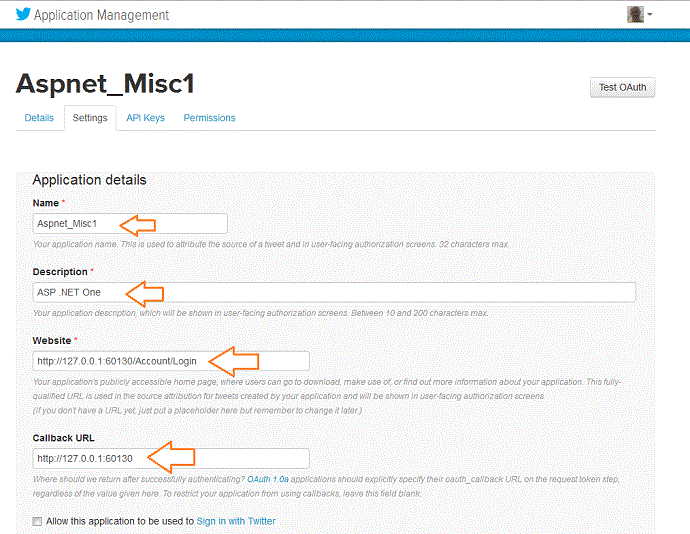Click the Twitter bird logo
This screenshot has width=690, height=534.
(23, 14)
